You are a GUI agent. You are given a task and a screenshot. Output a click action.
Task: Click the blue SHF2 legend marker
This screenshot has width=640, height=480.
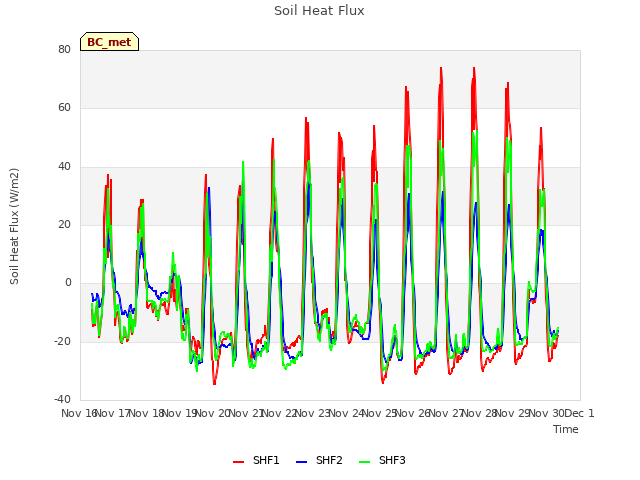click(301, 461)
